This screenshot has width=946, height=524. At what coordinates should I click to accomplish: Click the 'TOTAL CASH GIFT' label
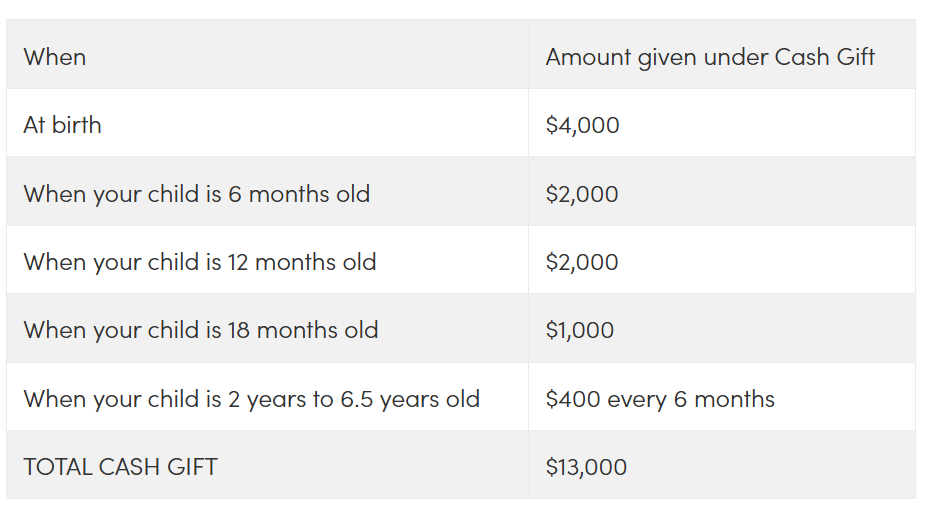(x=121, y=467)
